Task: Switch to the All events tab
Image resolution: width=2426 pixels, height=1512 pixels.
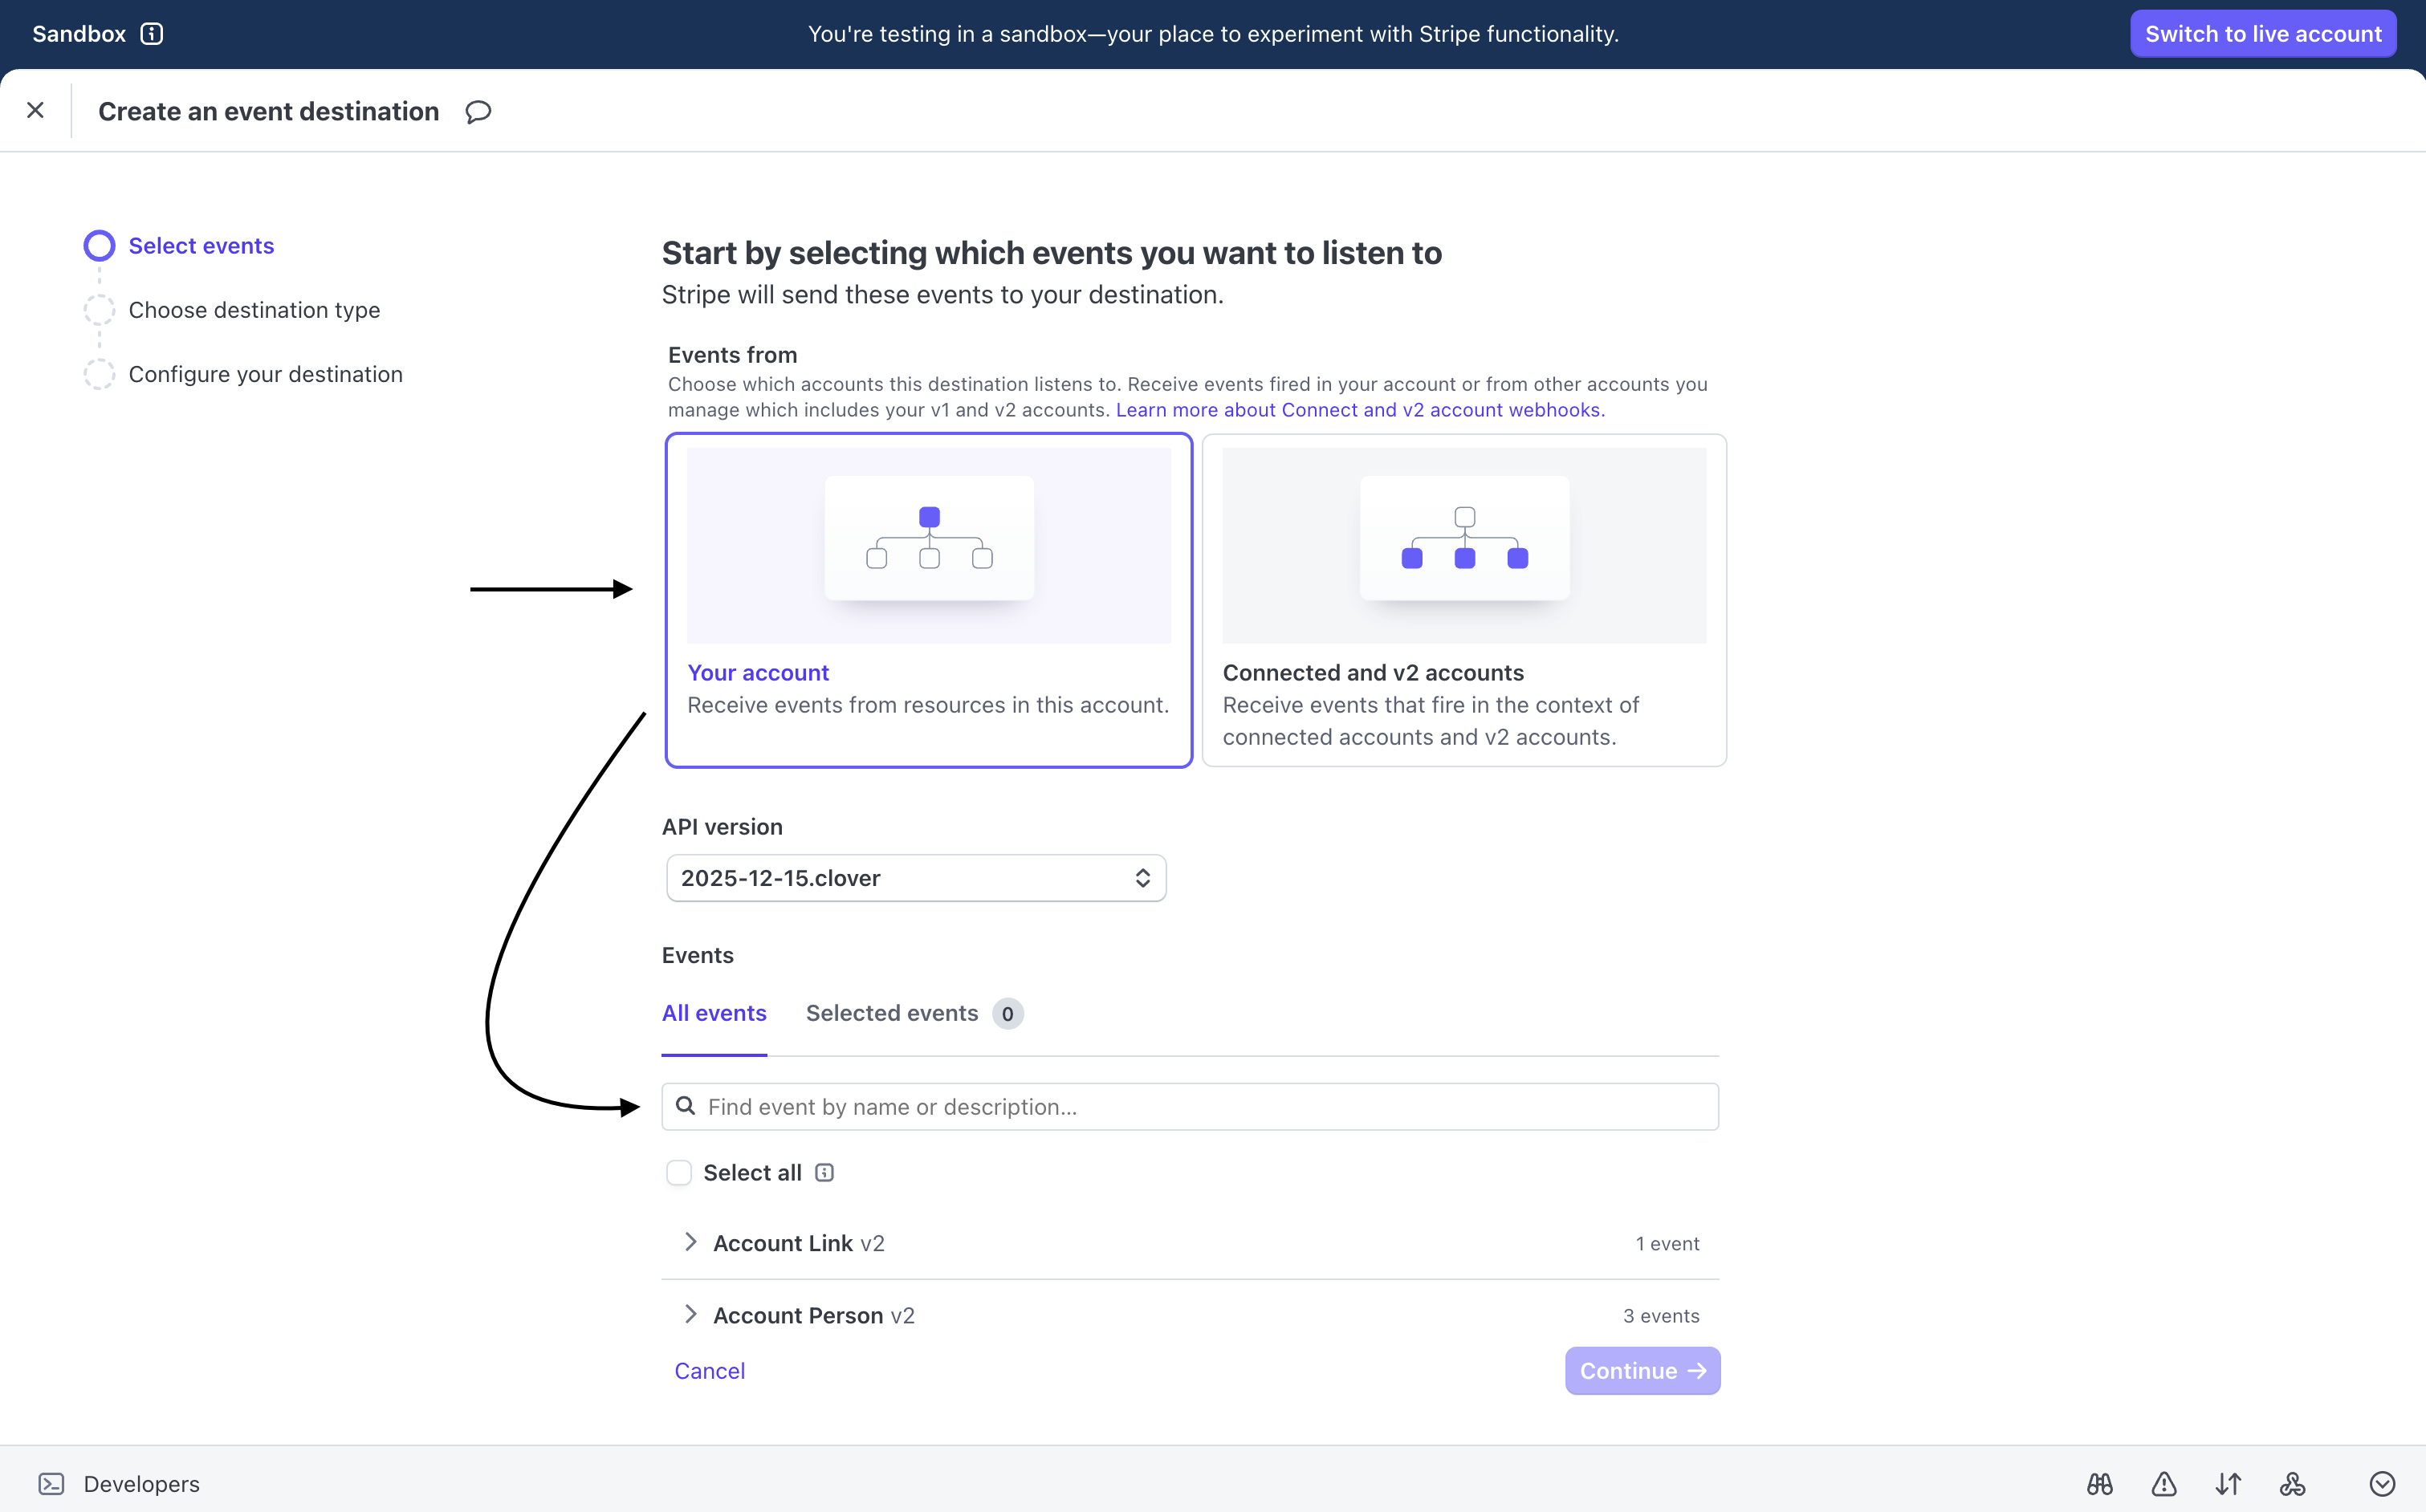Action: point(713,1013)
